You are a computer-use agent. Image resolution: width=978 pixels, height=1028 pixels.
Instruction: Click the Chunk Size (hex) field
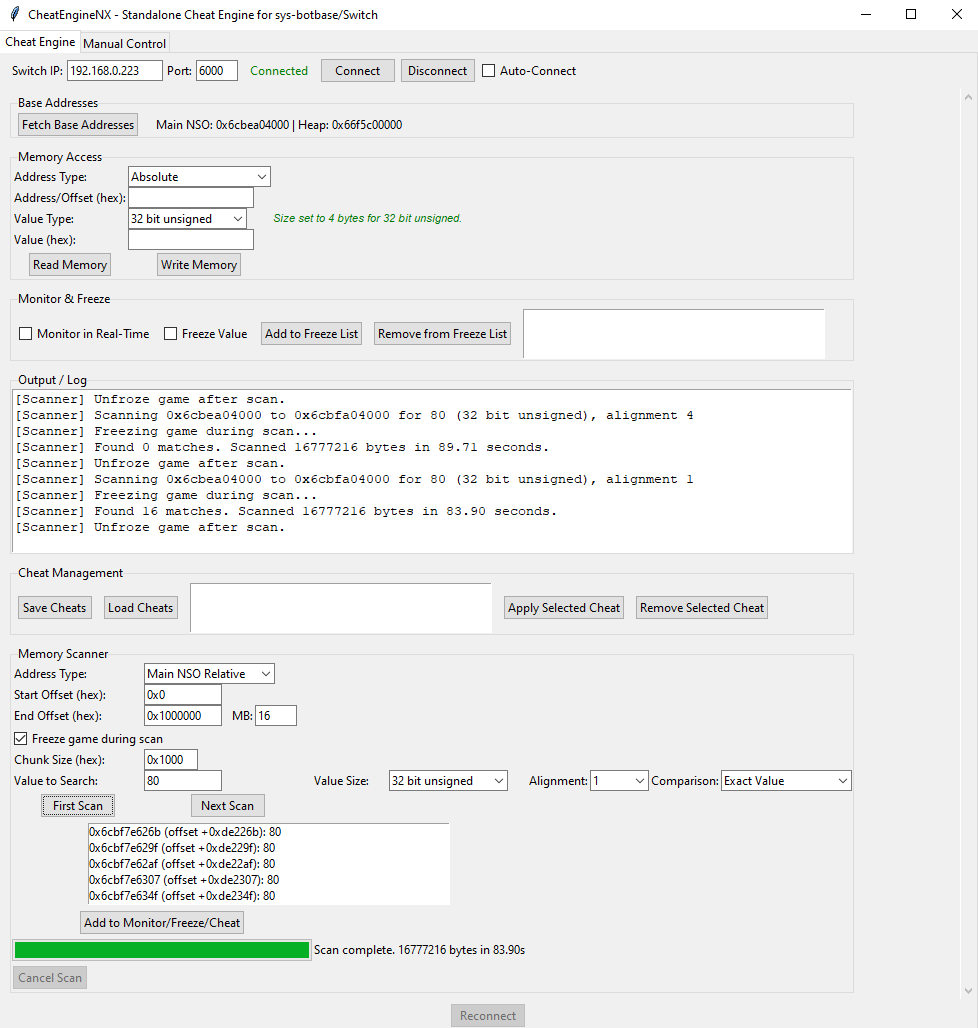tap(171, 759)
